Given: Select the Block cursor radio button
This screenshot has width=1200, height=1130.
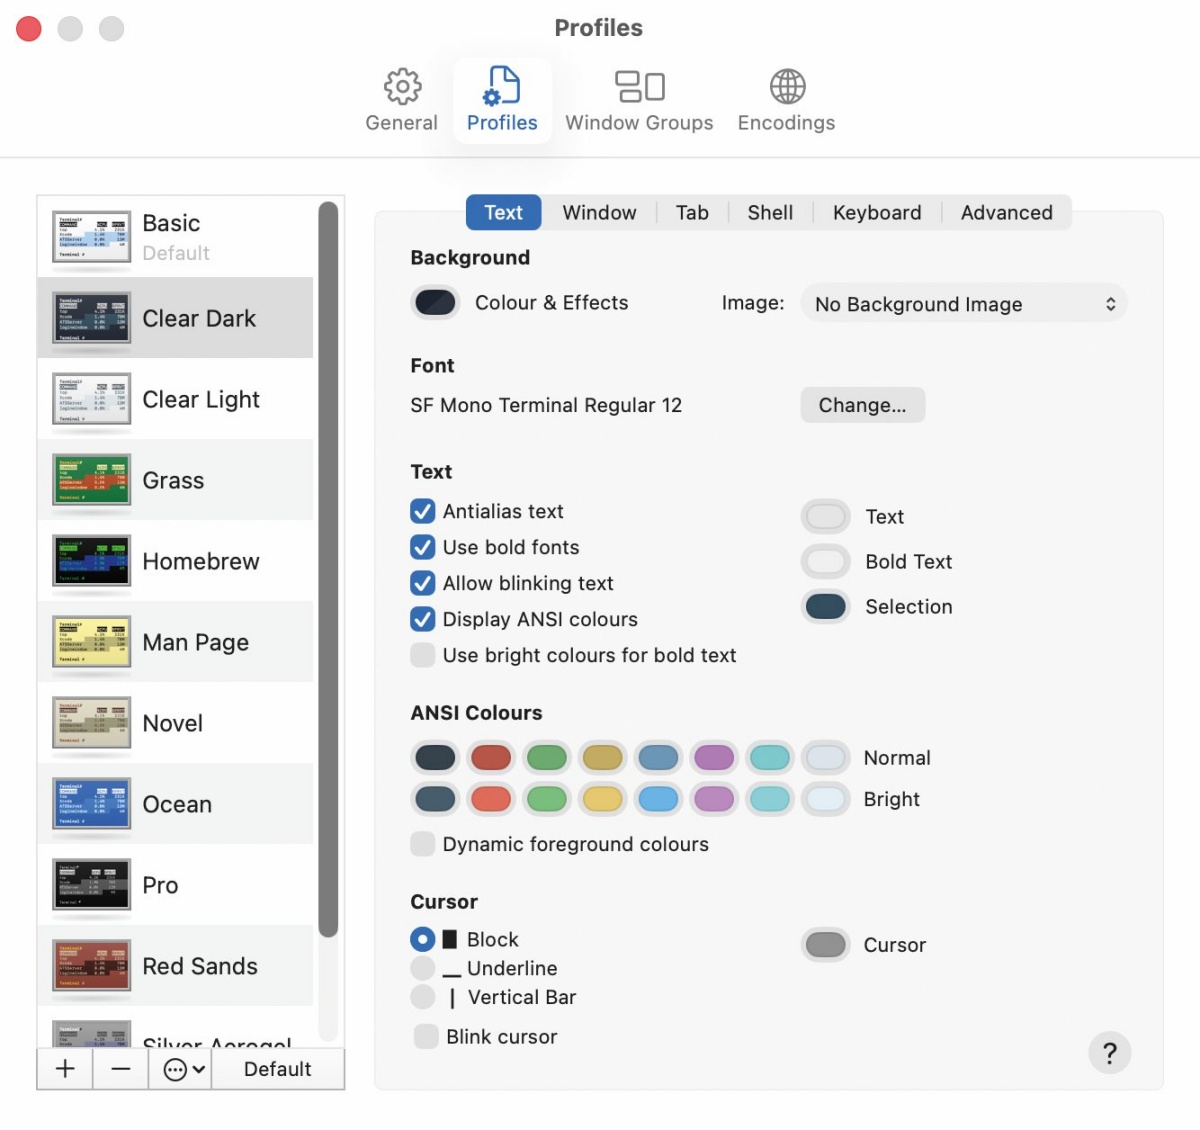Looking at the screenshot, I should pyautogui.click(x=423, y=939).
